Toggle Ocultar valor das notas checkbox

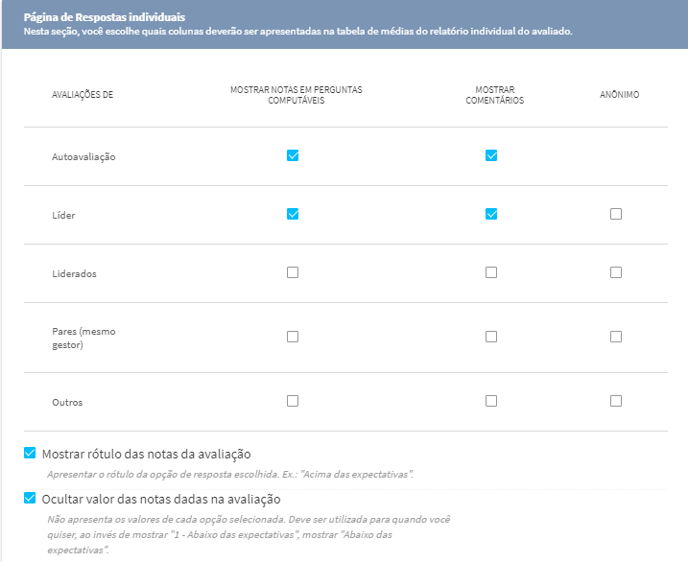coord(30,498)
